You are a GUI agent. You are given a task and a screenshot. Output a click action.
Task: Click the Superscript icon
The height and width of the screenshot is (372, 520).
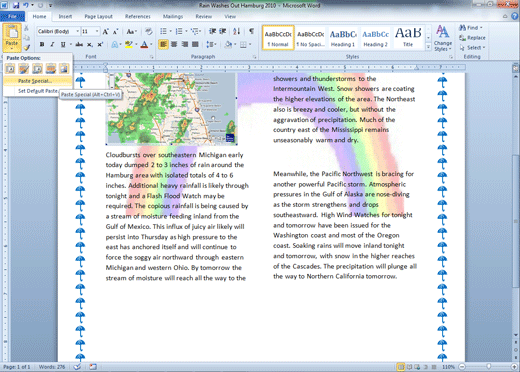pos(100,44)
